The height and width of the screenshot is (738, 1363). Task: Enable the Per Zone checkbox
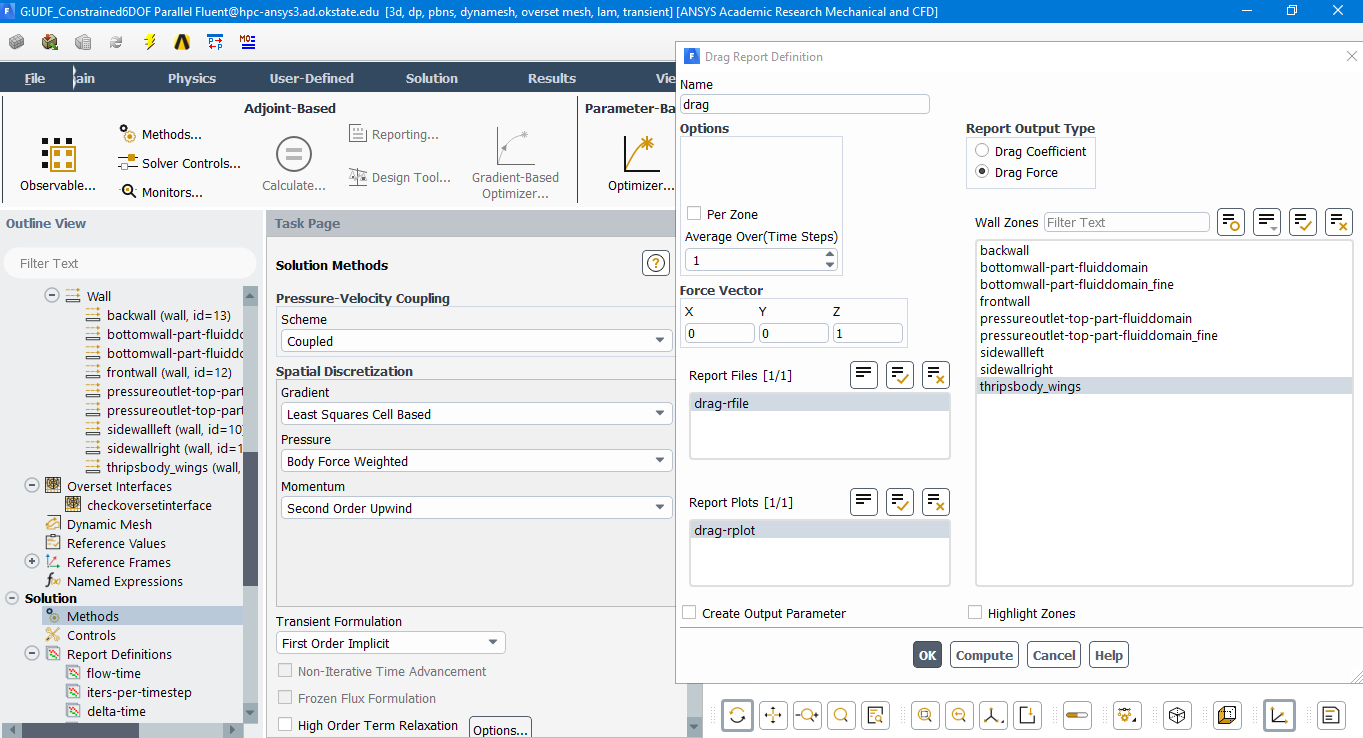(694, 214)
